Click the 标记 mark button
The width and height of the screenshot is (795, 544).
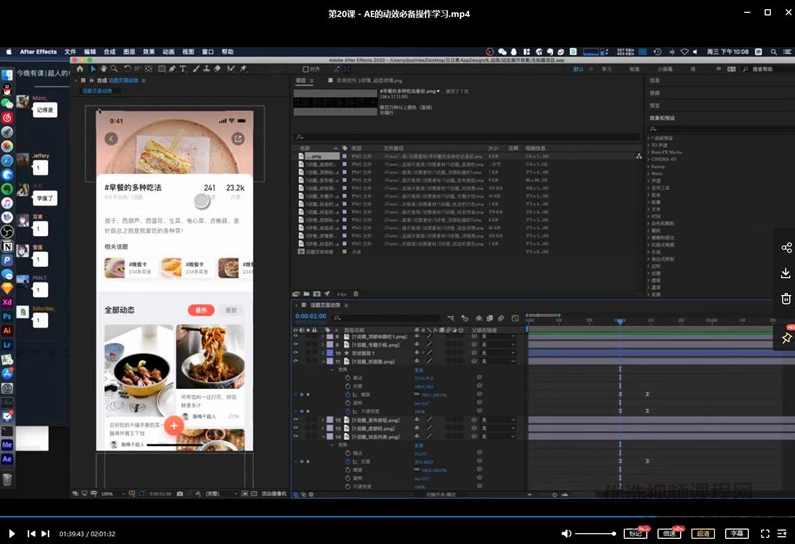click(x=633, y=534)
